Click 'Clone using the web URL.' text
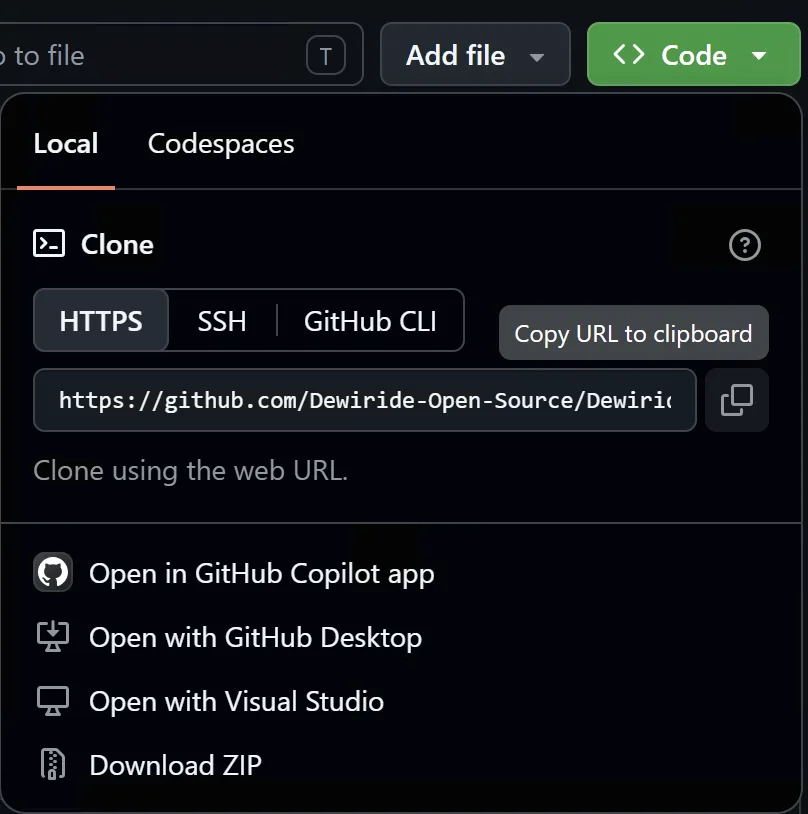Screen dimensions: 808x814 click(190, 471)
